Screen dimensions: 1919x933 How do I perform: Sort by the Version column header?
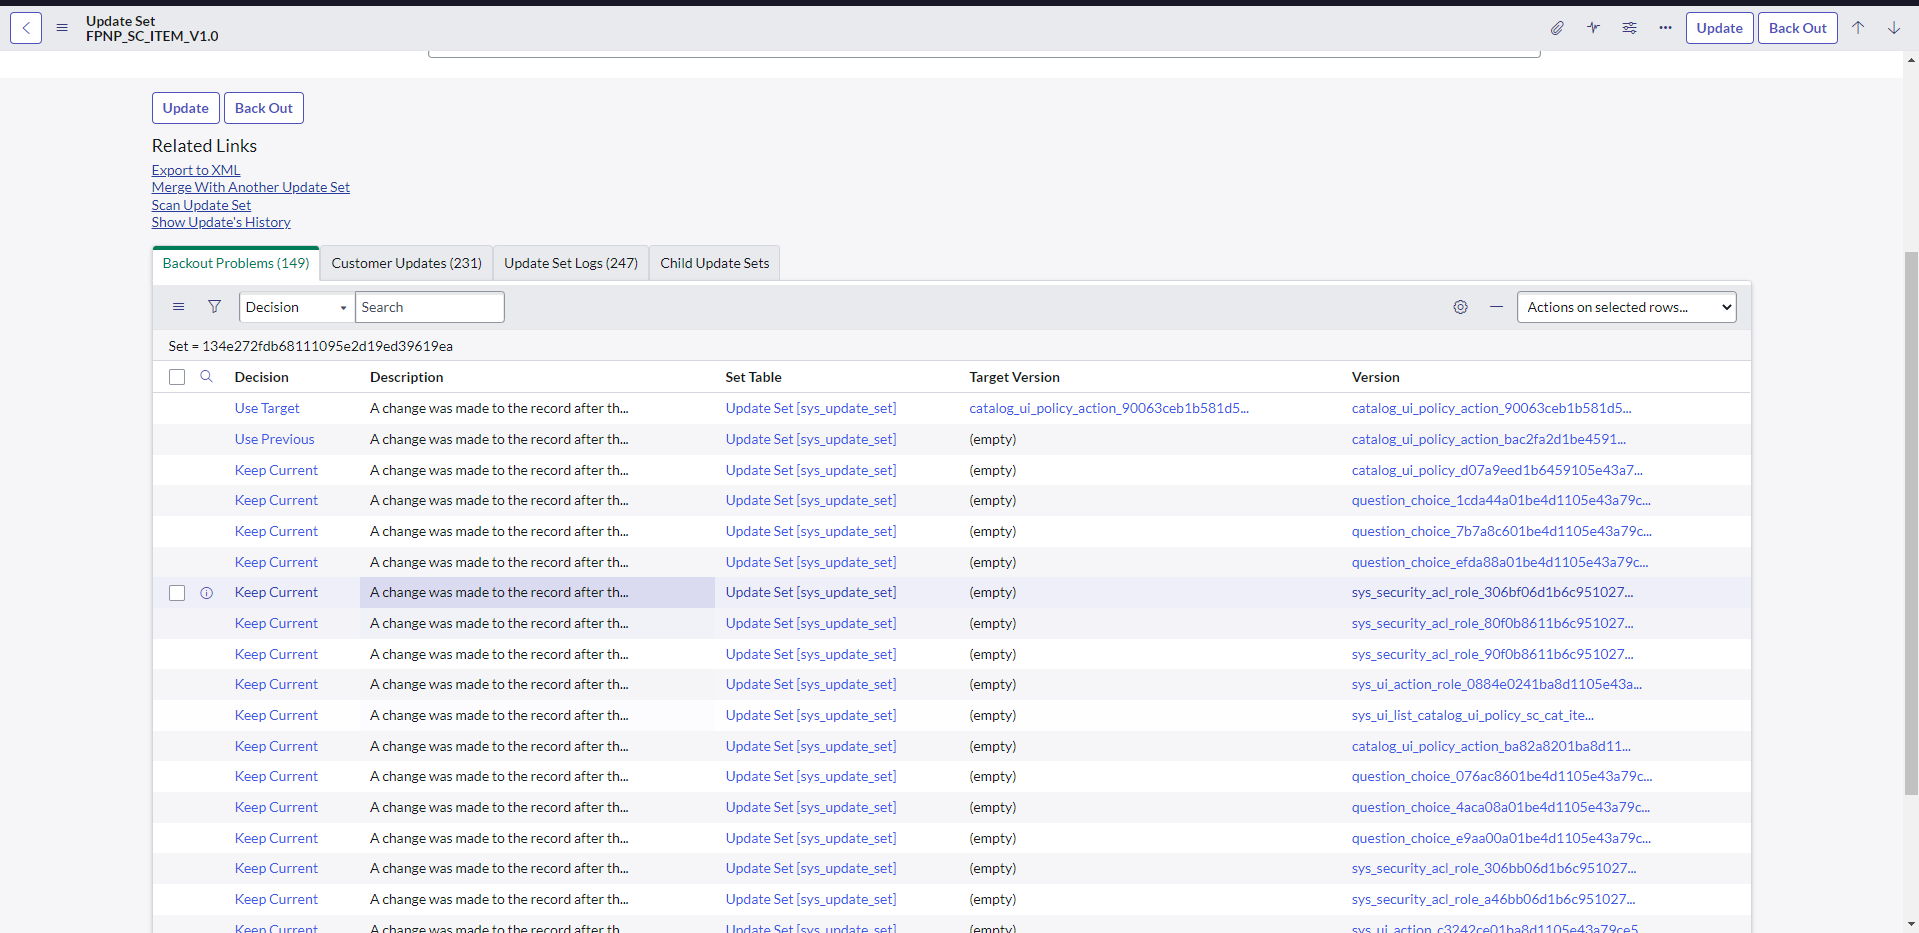pos(1375,377)
